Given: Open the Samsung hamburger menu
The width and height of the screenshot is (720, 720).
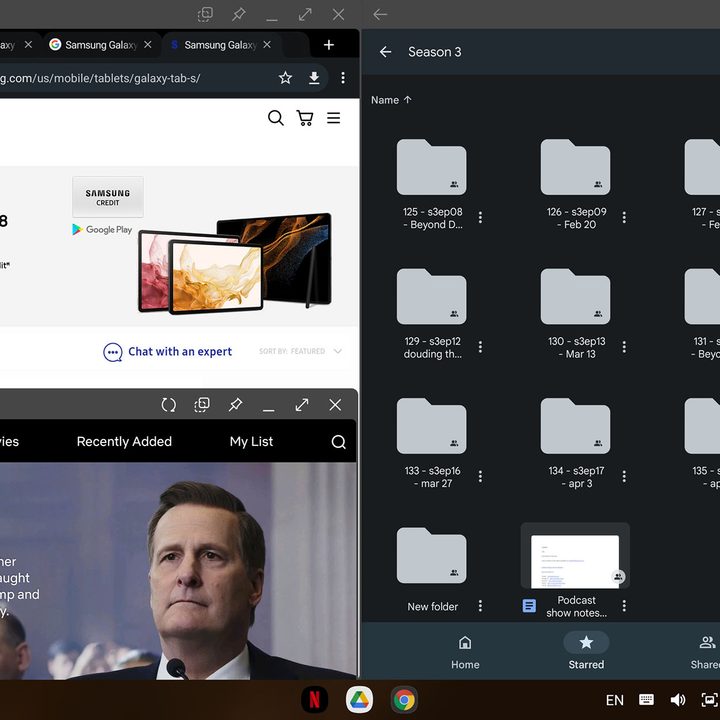Looking at the screenshot, I should (334, 118).
